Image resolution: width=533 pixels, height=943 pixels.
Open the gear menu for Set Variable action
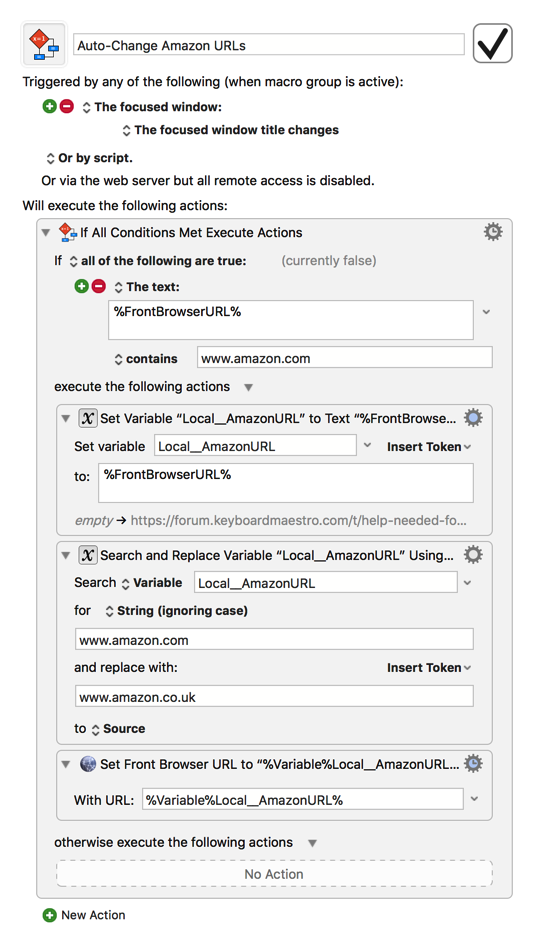(473, 418)
